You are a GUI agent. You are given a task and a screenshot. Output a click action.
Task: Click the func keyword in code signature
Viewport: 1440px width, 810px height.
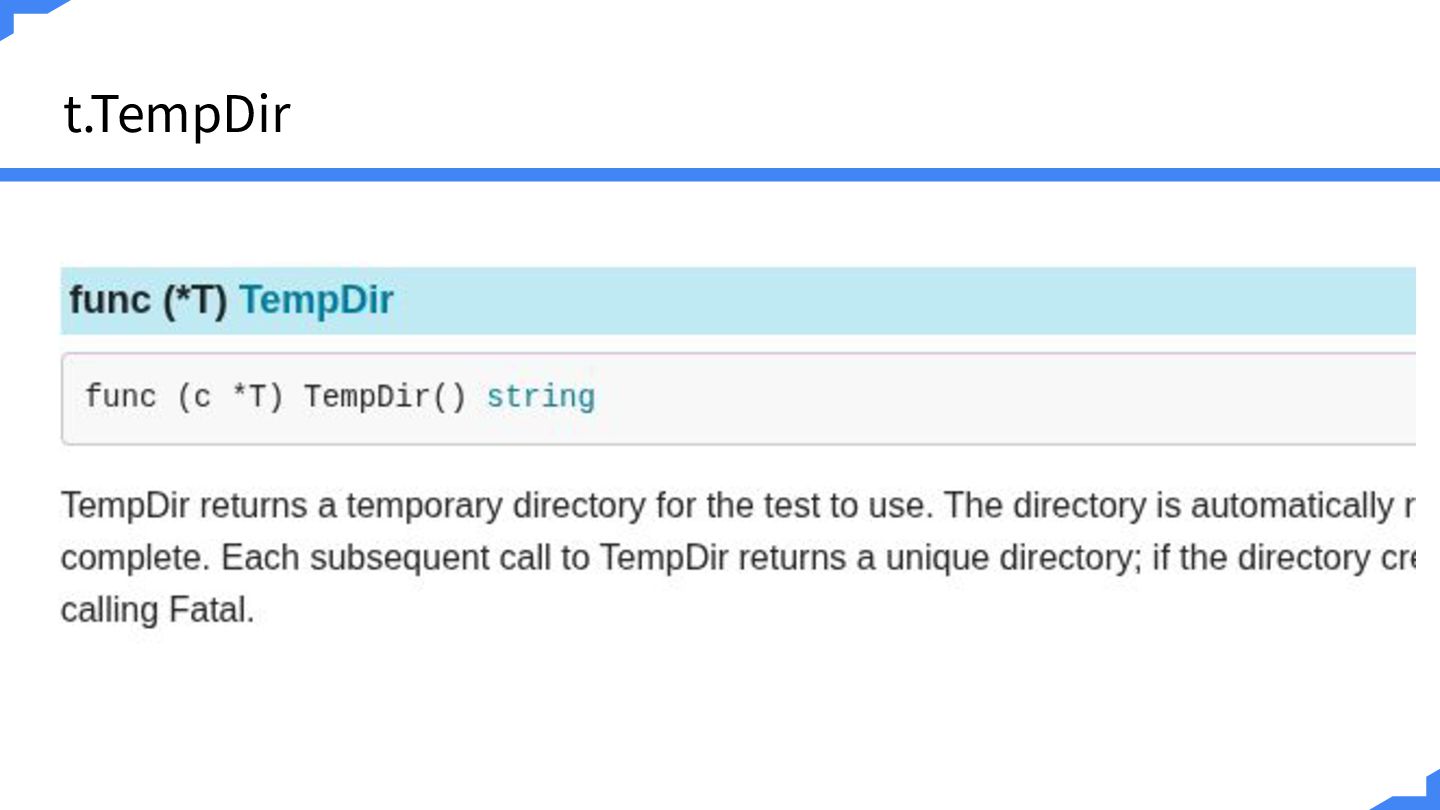click(121, 397)
